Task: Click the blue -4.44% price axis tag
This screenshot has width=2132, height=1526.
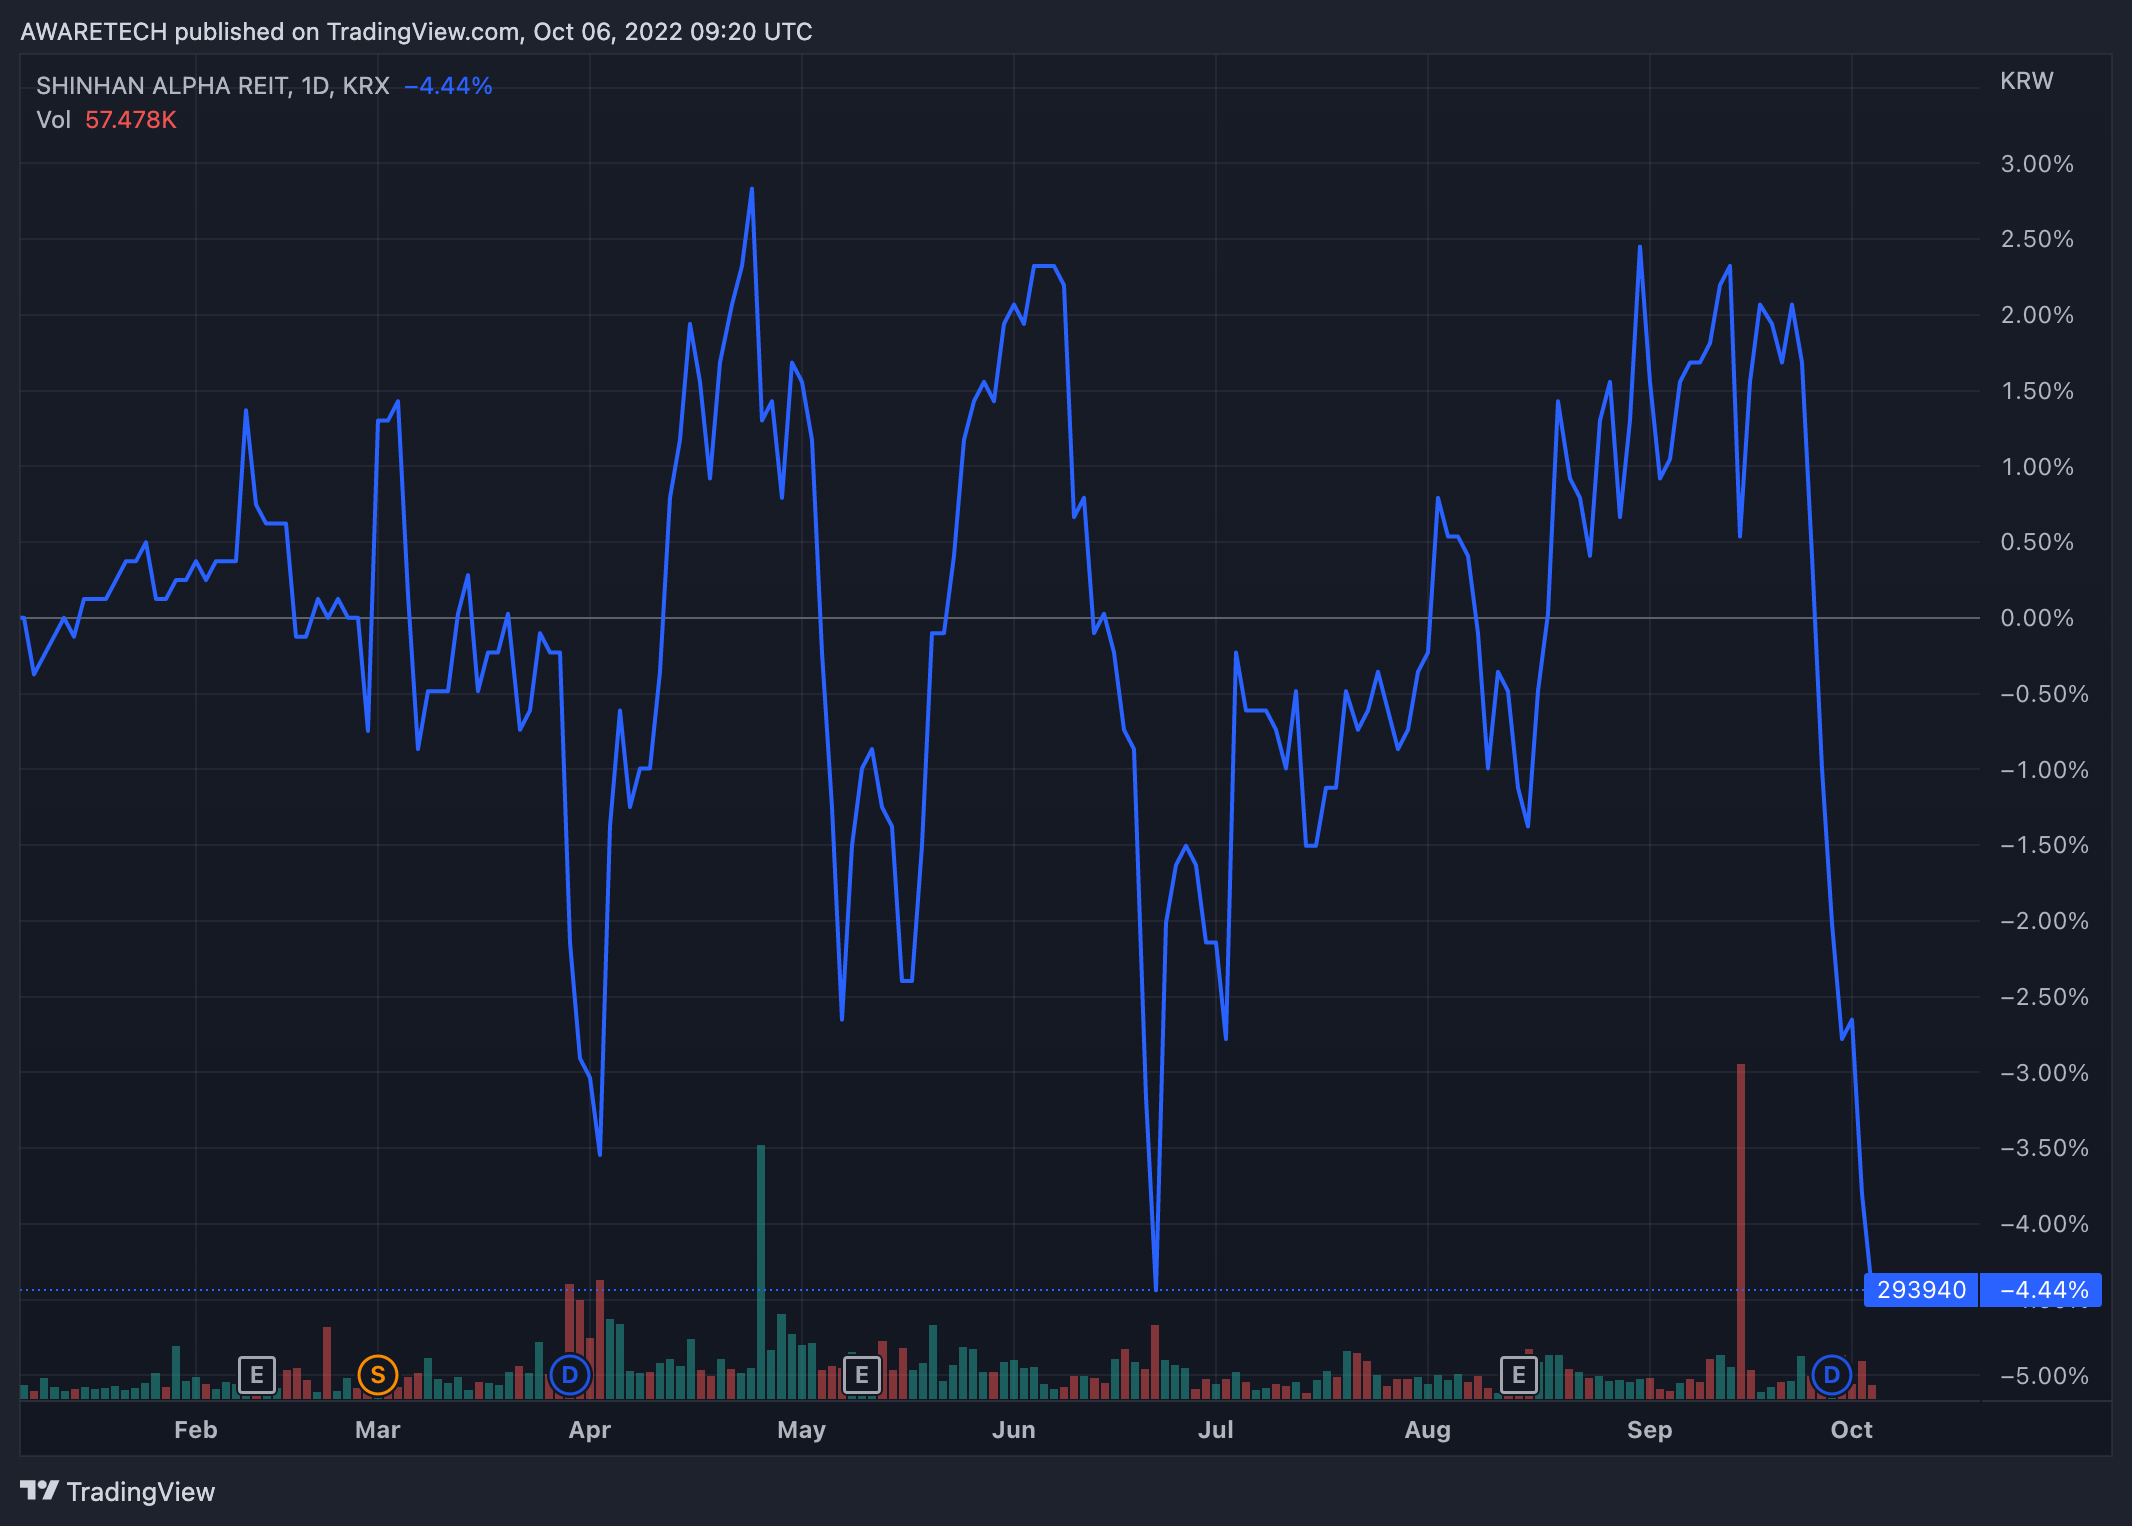Action: pyautogui.click(x=2041, y=1290)
